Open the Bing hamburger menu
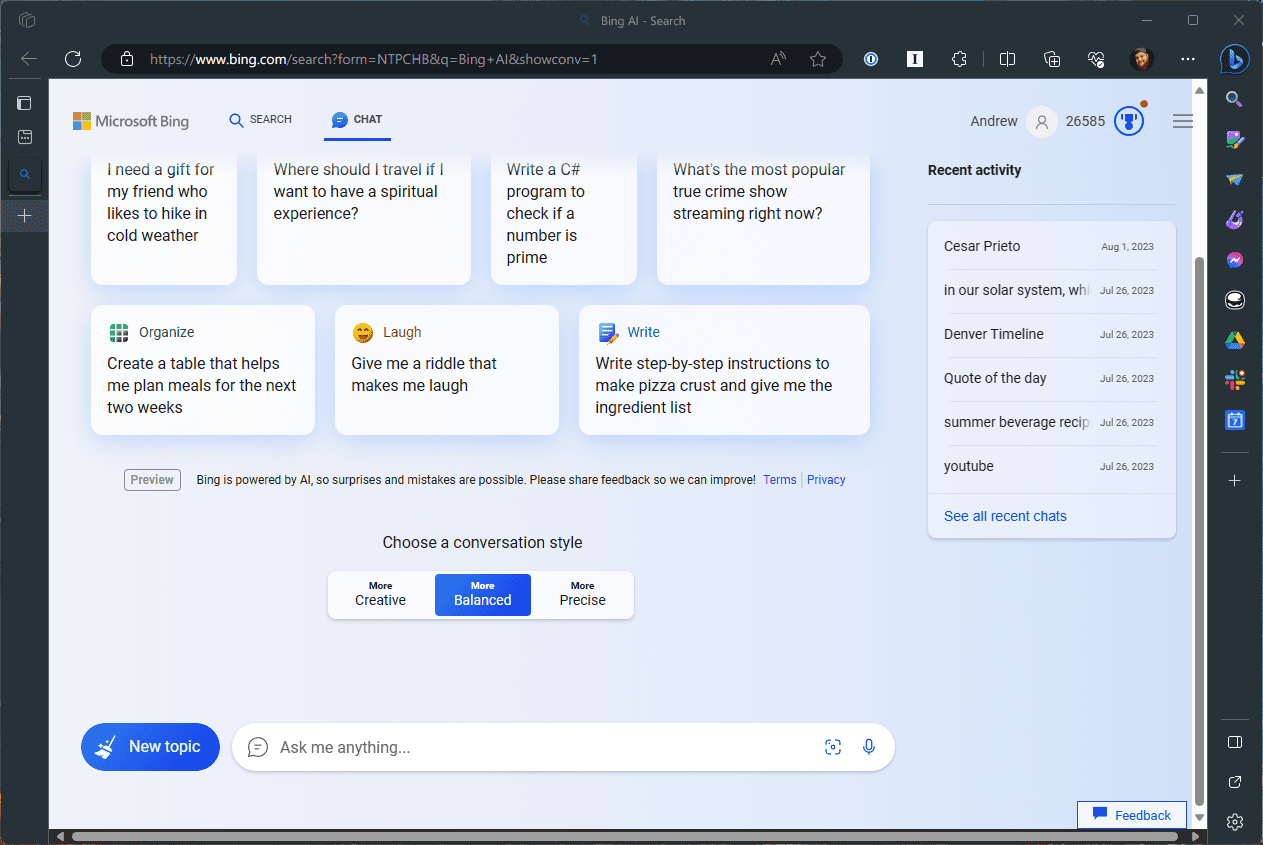The width and height of the screenshot is (1263, 845). pos(1183,121)
